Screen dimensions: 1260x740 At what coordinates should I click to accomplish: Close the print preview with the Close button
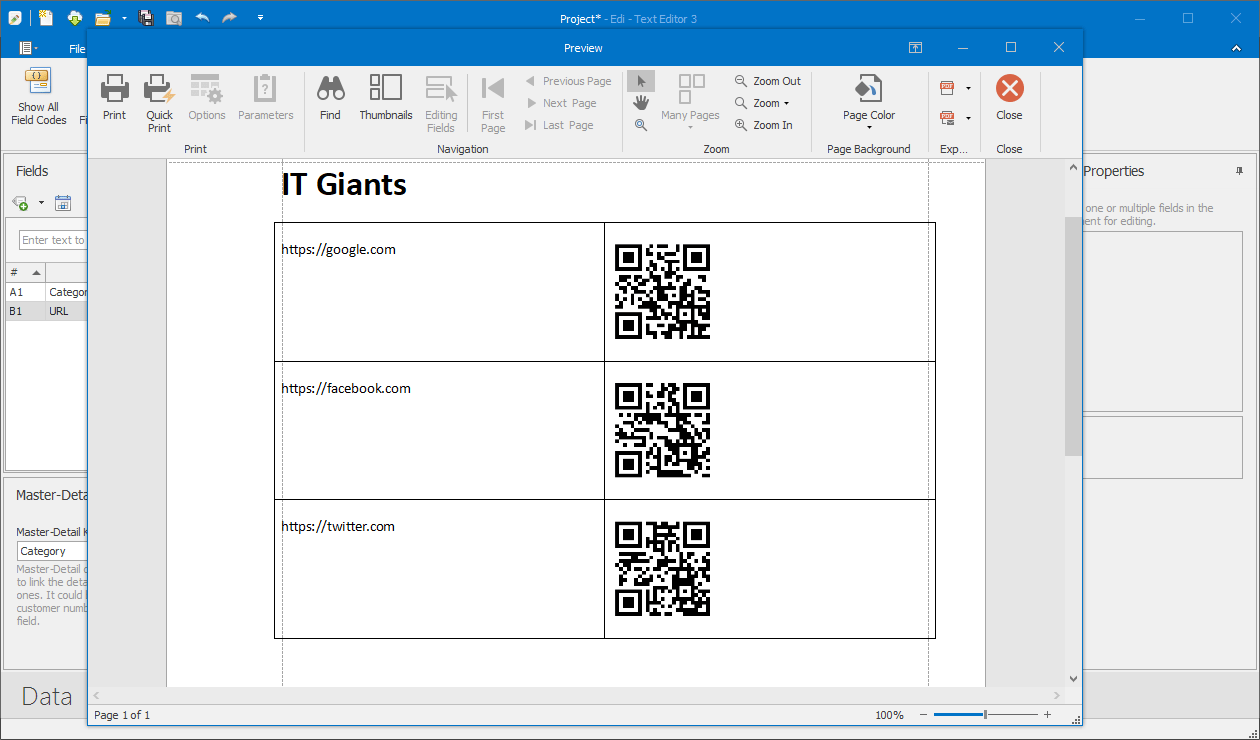(1009, 100)
